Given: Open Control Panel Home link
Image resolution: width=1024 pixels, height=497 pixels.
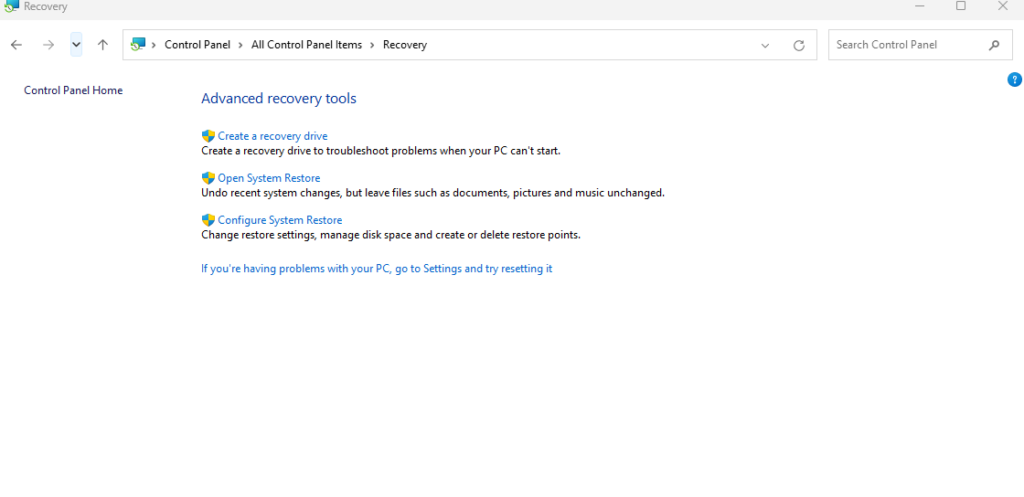Looking at the screenshot, I should (73, 90).
